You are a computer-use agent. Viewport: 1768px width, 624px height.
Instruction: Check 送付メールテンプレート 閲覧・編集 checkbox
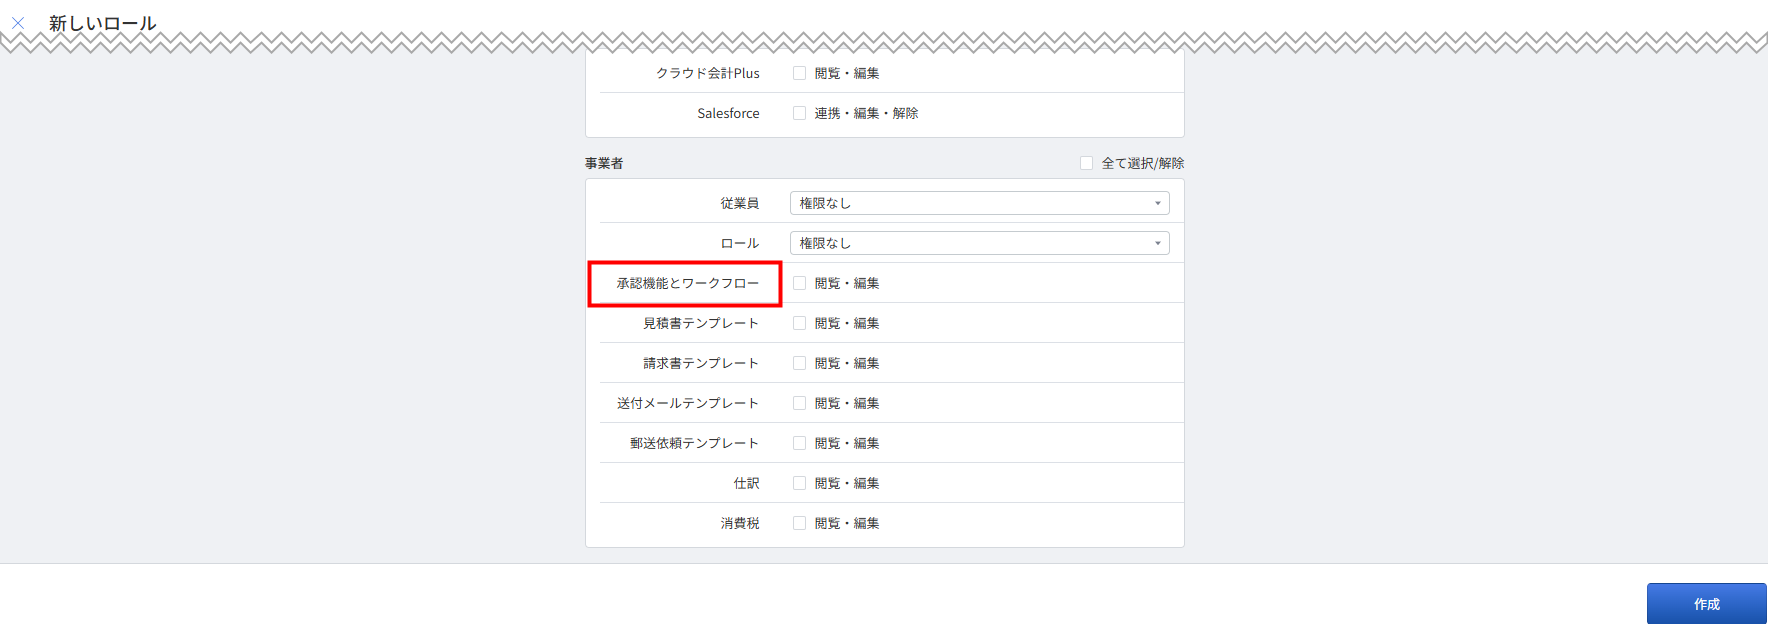(x=799, y=403)
